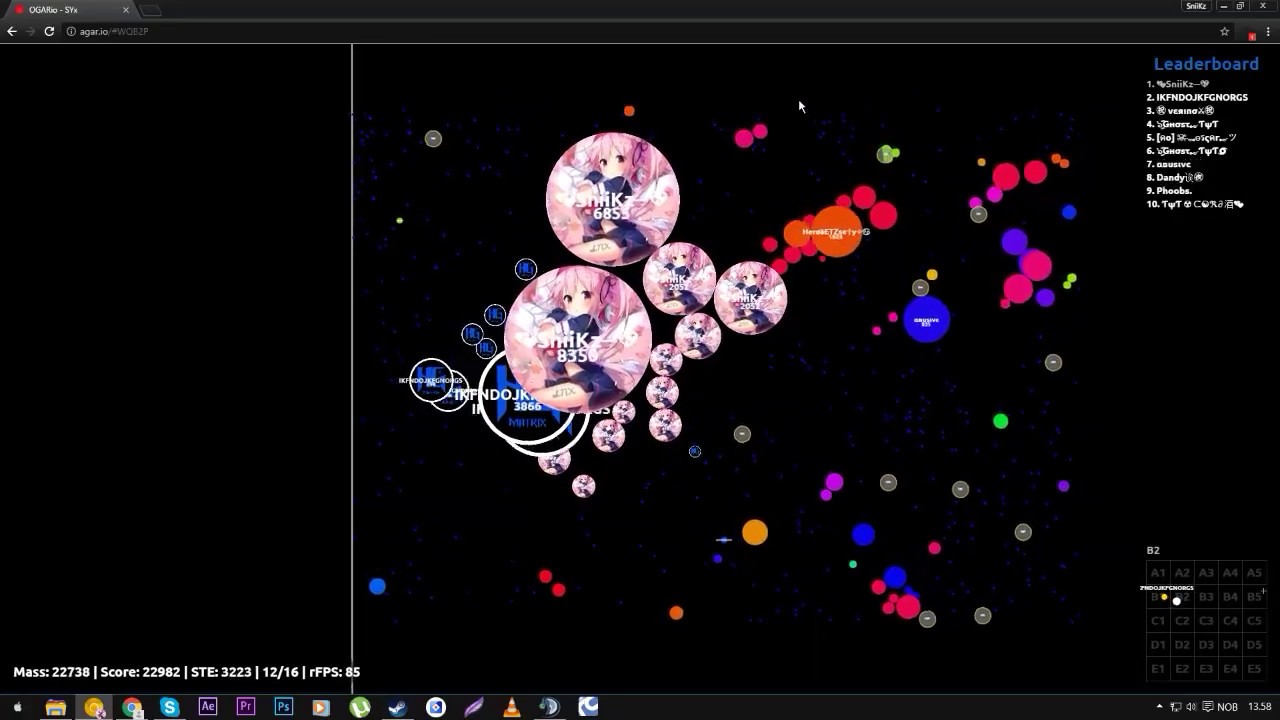Click the minimap sector E5
1280x720 pixels.
(1254, 669)
